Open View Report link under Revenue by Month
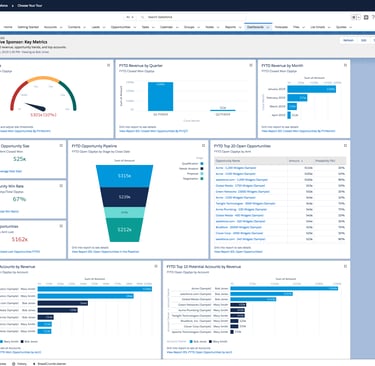 pos(298,131)
